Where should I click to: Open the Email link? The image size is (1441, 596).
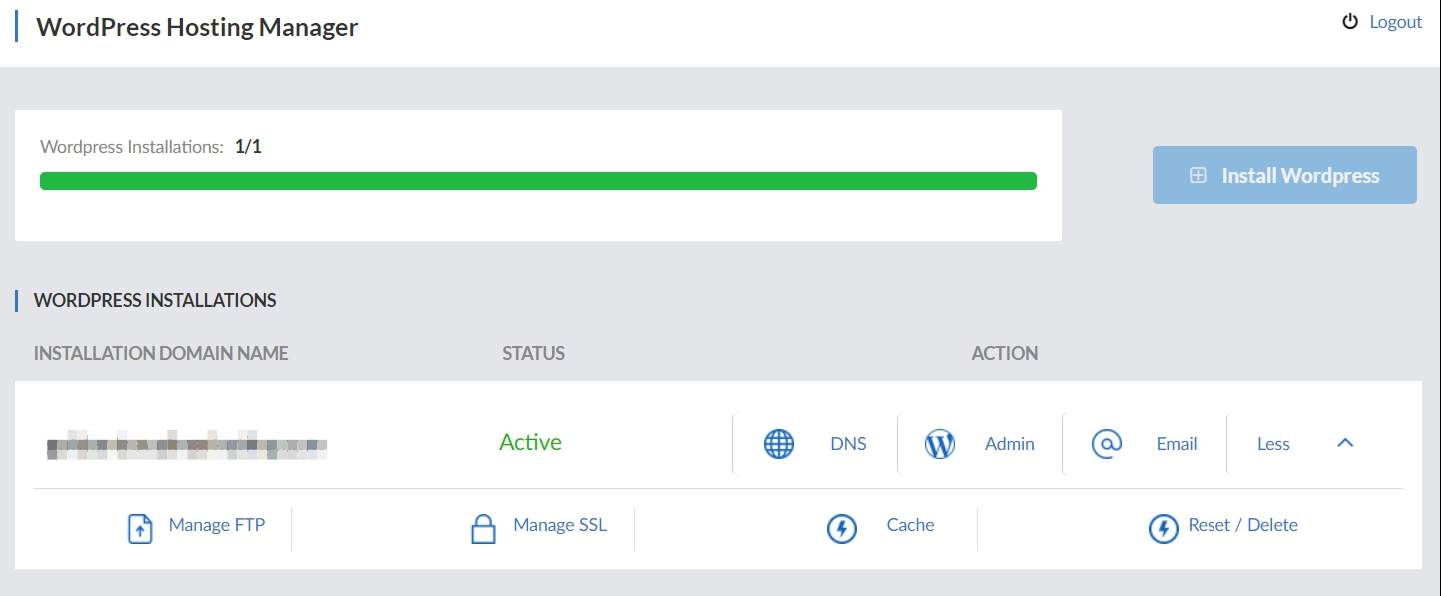tap(1177, 444)
